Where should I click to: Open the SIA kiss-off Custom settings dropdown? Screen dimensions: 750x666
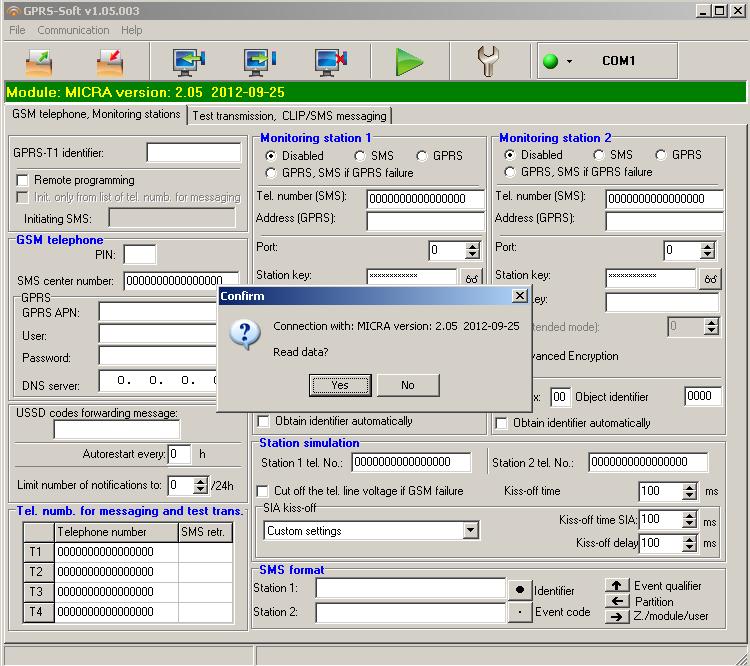tap(471, 530)
